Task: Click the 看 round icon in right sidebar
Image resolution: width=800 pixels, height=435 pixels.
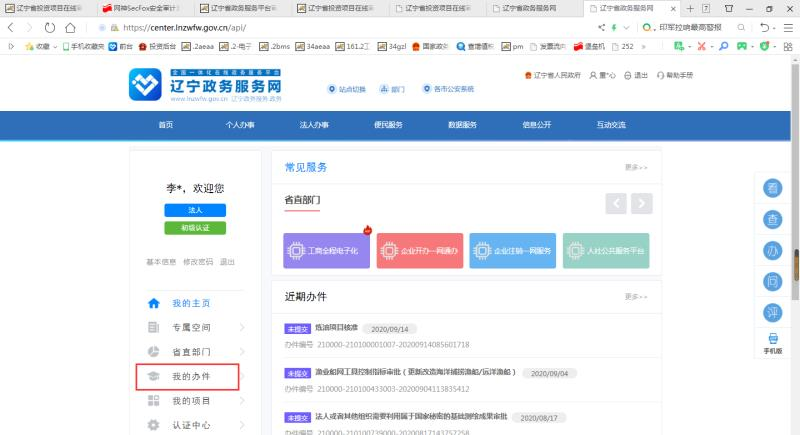Action: click(773, 189)
